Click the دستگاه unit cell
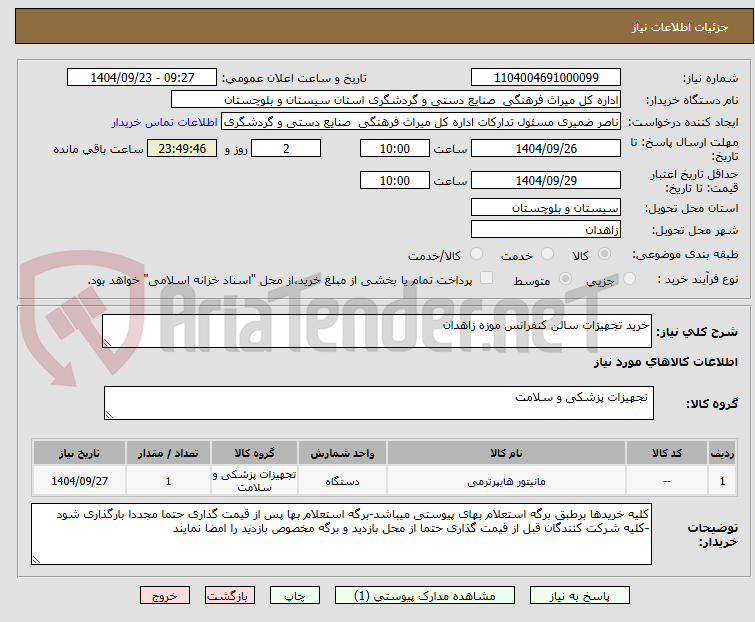Viewport: 755px width, 622px height. pos(342,480)
